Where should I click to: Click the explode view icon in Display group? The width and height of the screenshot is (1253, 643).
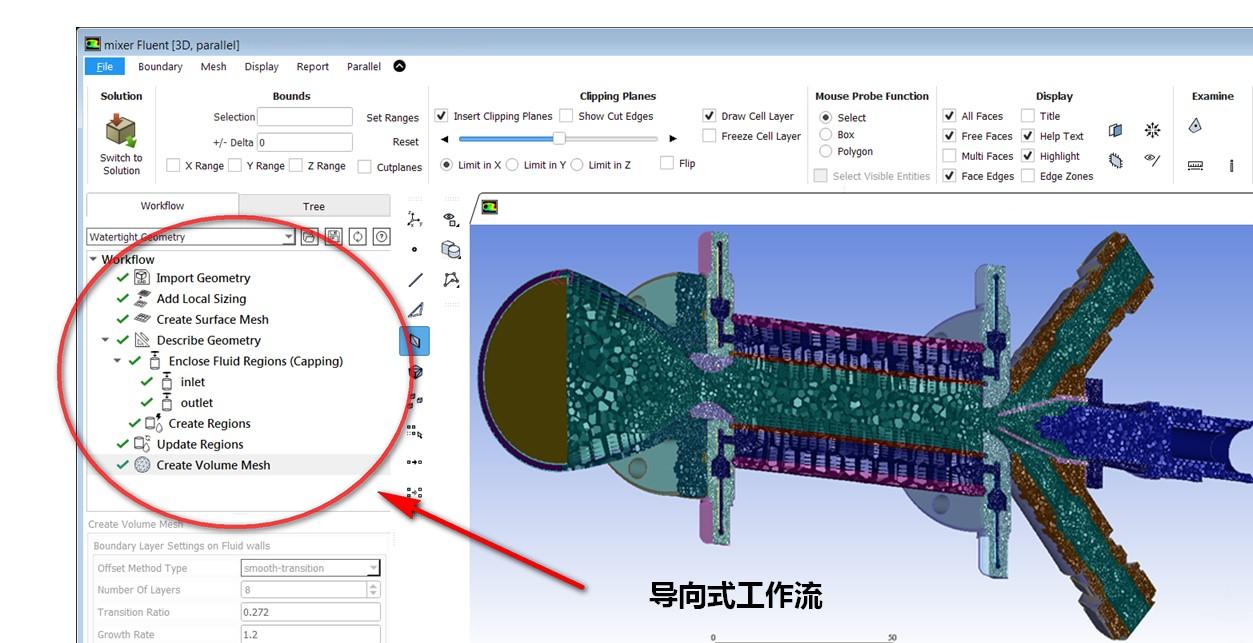[x=1152, y=130]
